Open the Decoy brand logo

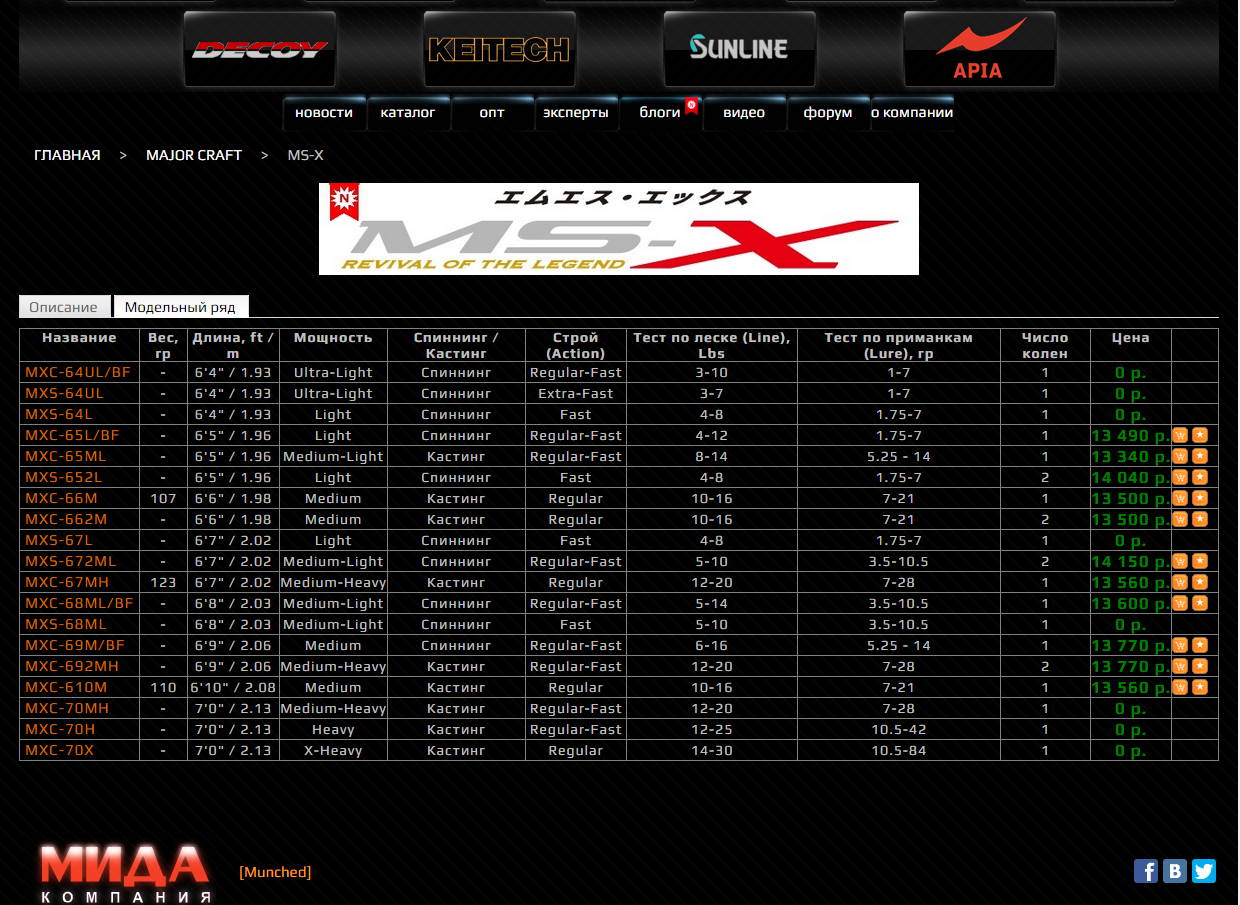[x=260, y=49]
